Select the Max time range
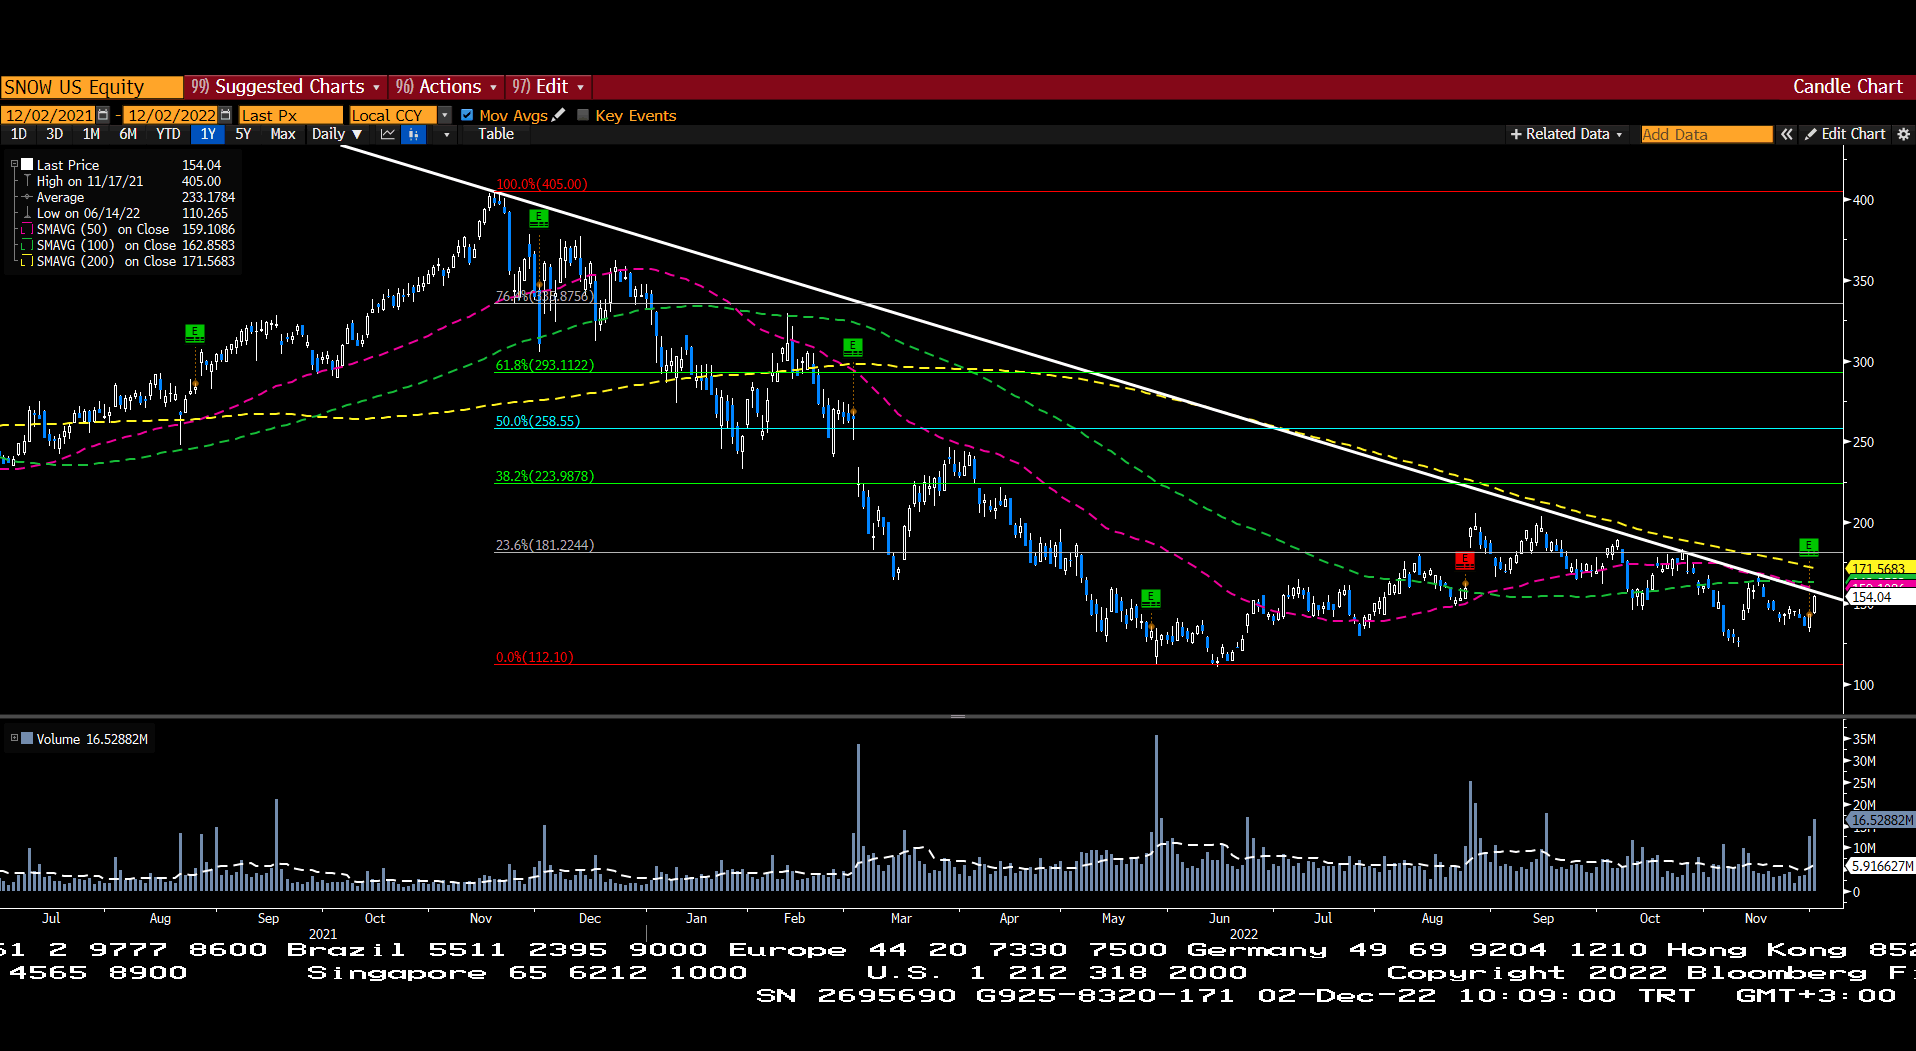Image resolution: width=1916 pixels, height=1051 pixels. tap(283, 134)
